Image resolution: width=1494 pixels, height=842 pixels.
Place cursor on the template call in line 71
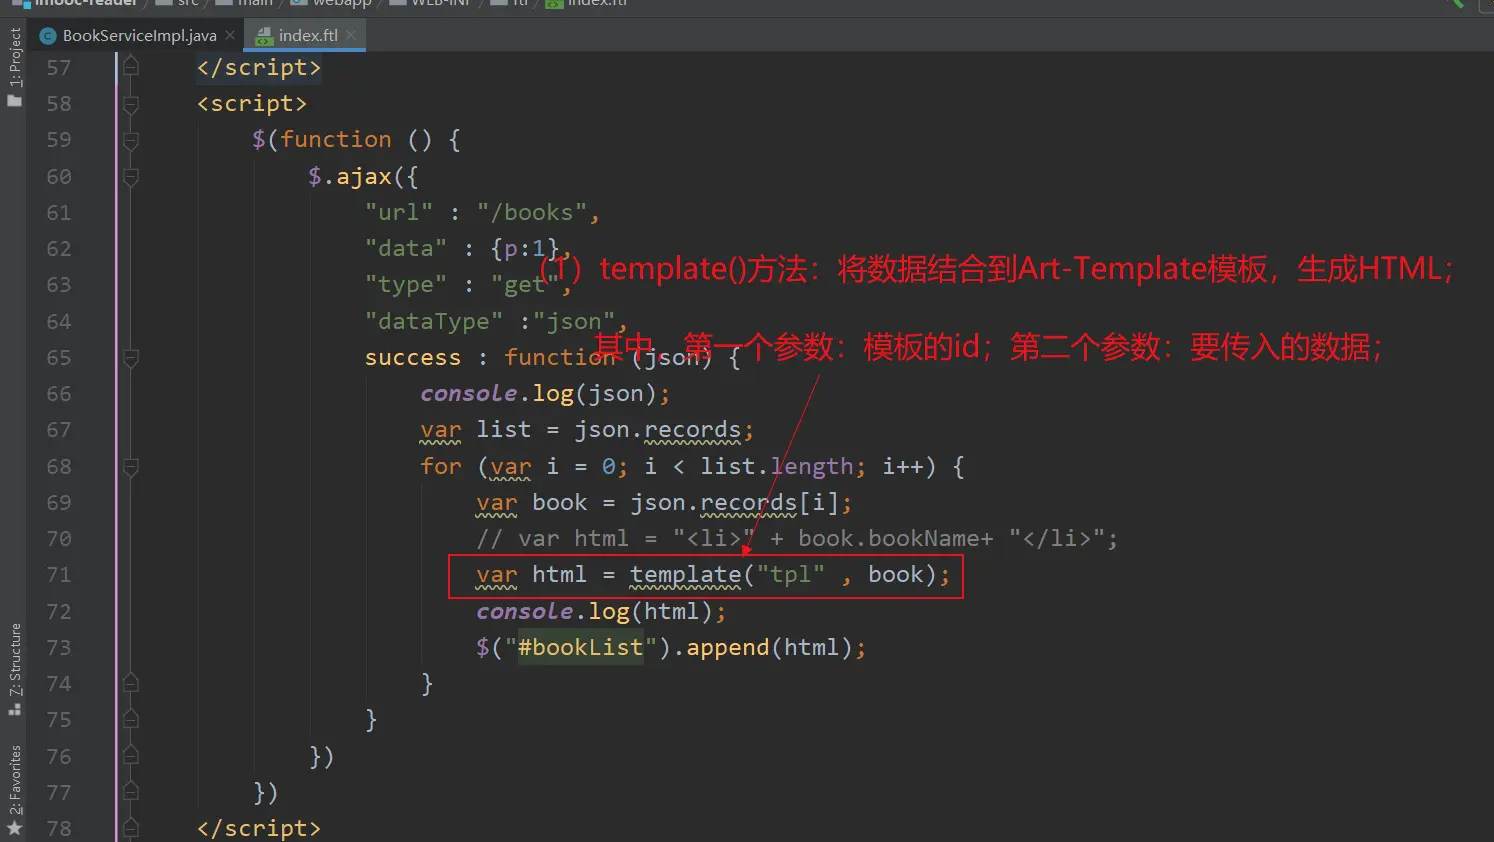click(x=686, y=575)
